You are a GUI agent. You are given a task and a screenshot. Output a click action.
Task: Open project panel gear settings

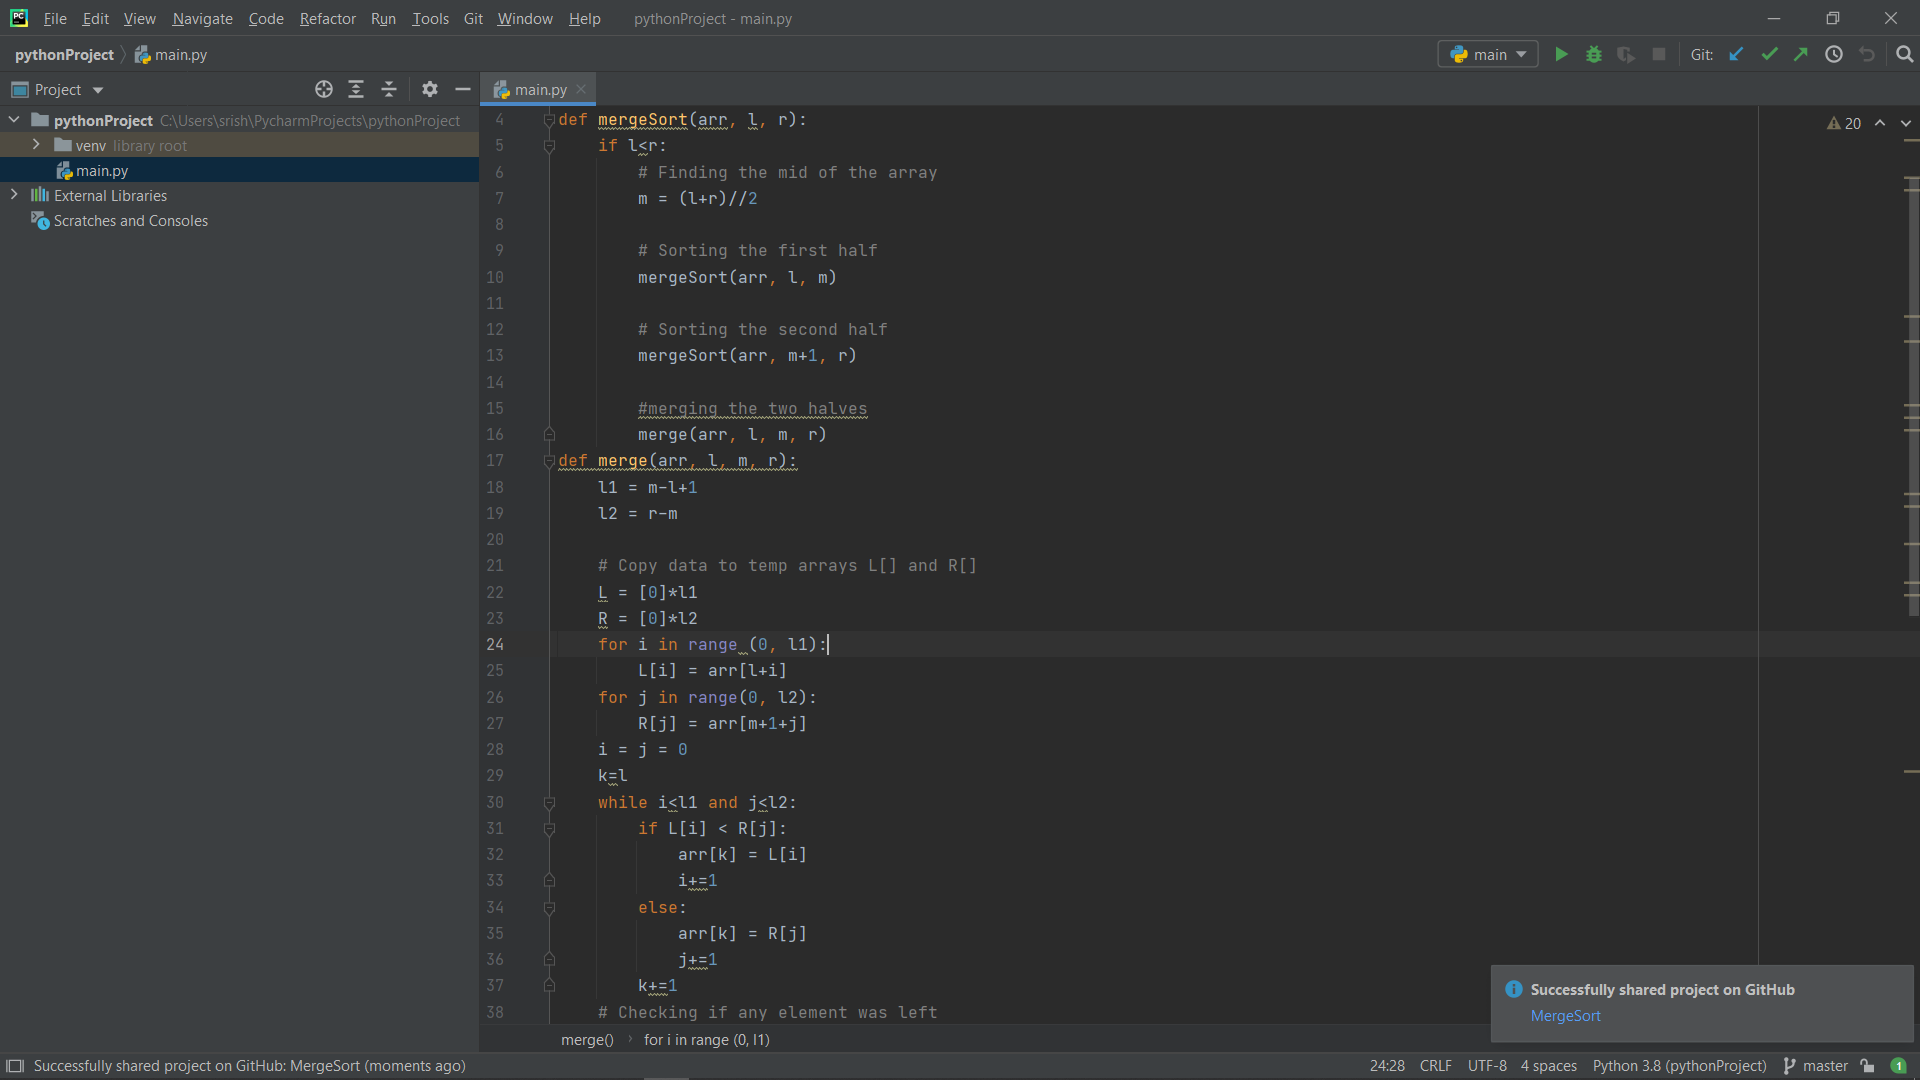(x=430, y=90)
